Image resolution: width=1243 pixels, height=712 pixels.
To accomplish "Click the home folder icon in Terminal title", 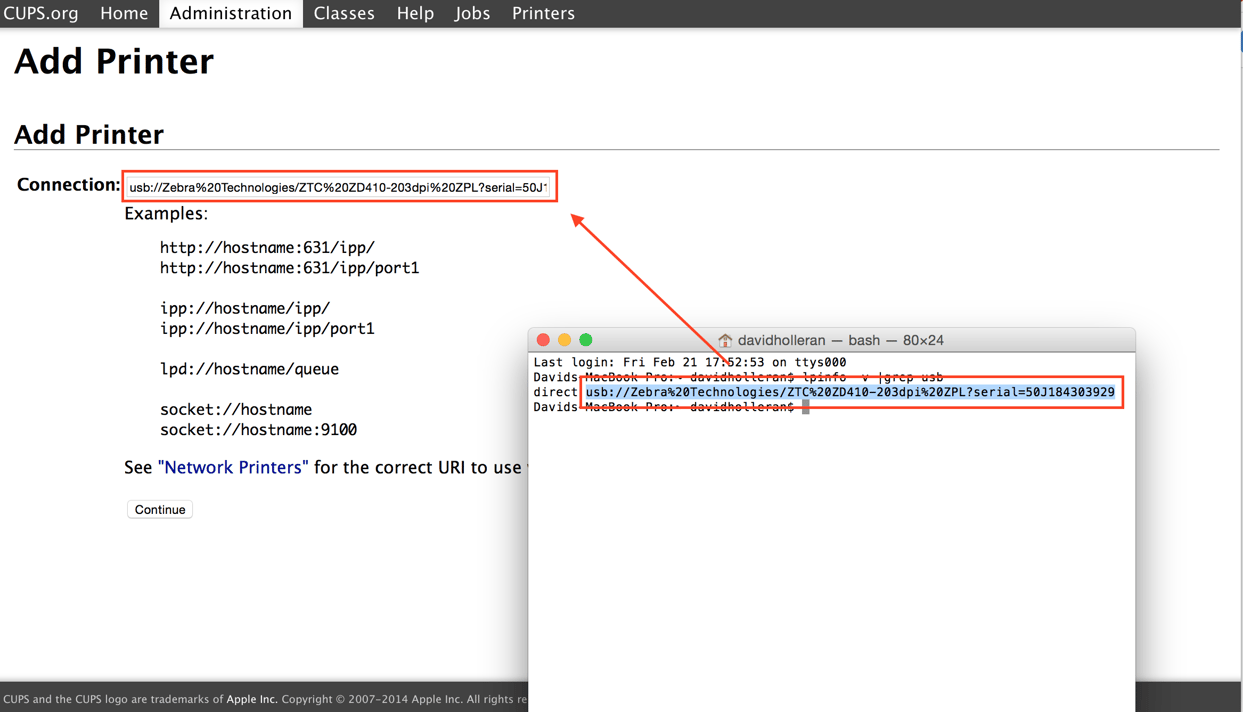I will tap(725, 341).
